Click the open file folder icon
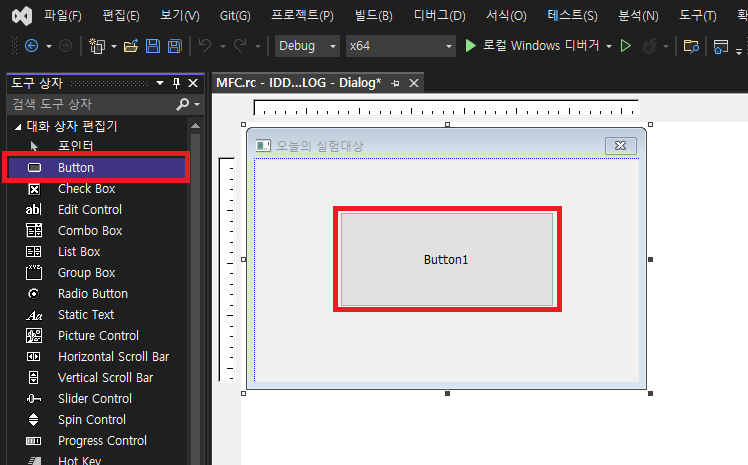Image resolution: width=748 pixels, height=465 pixels. (130, 46)
